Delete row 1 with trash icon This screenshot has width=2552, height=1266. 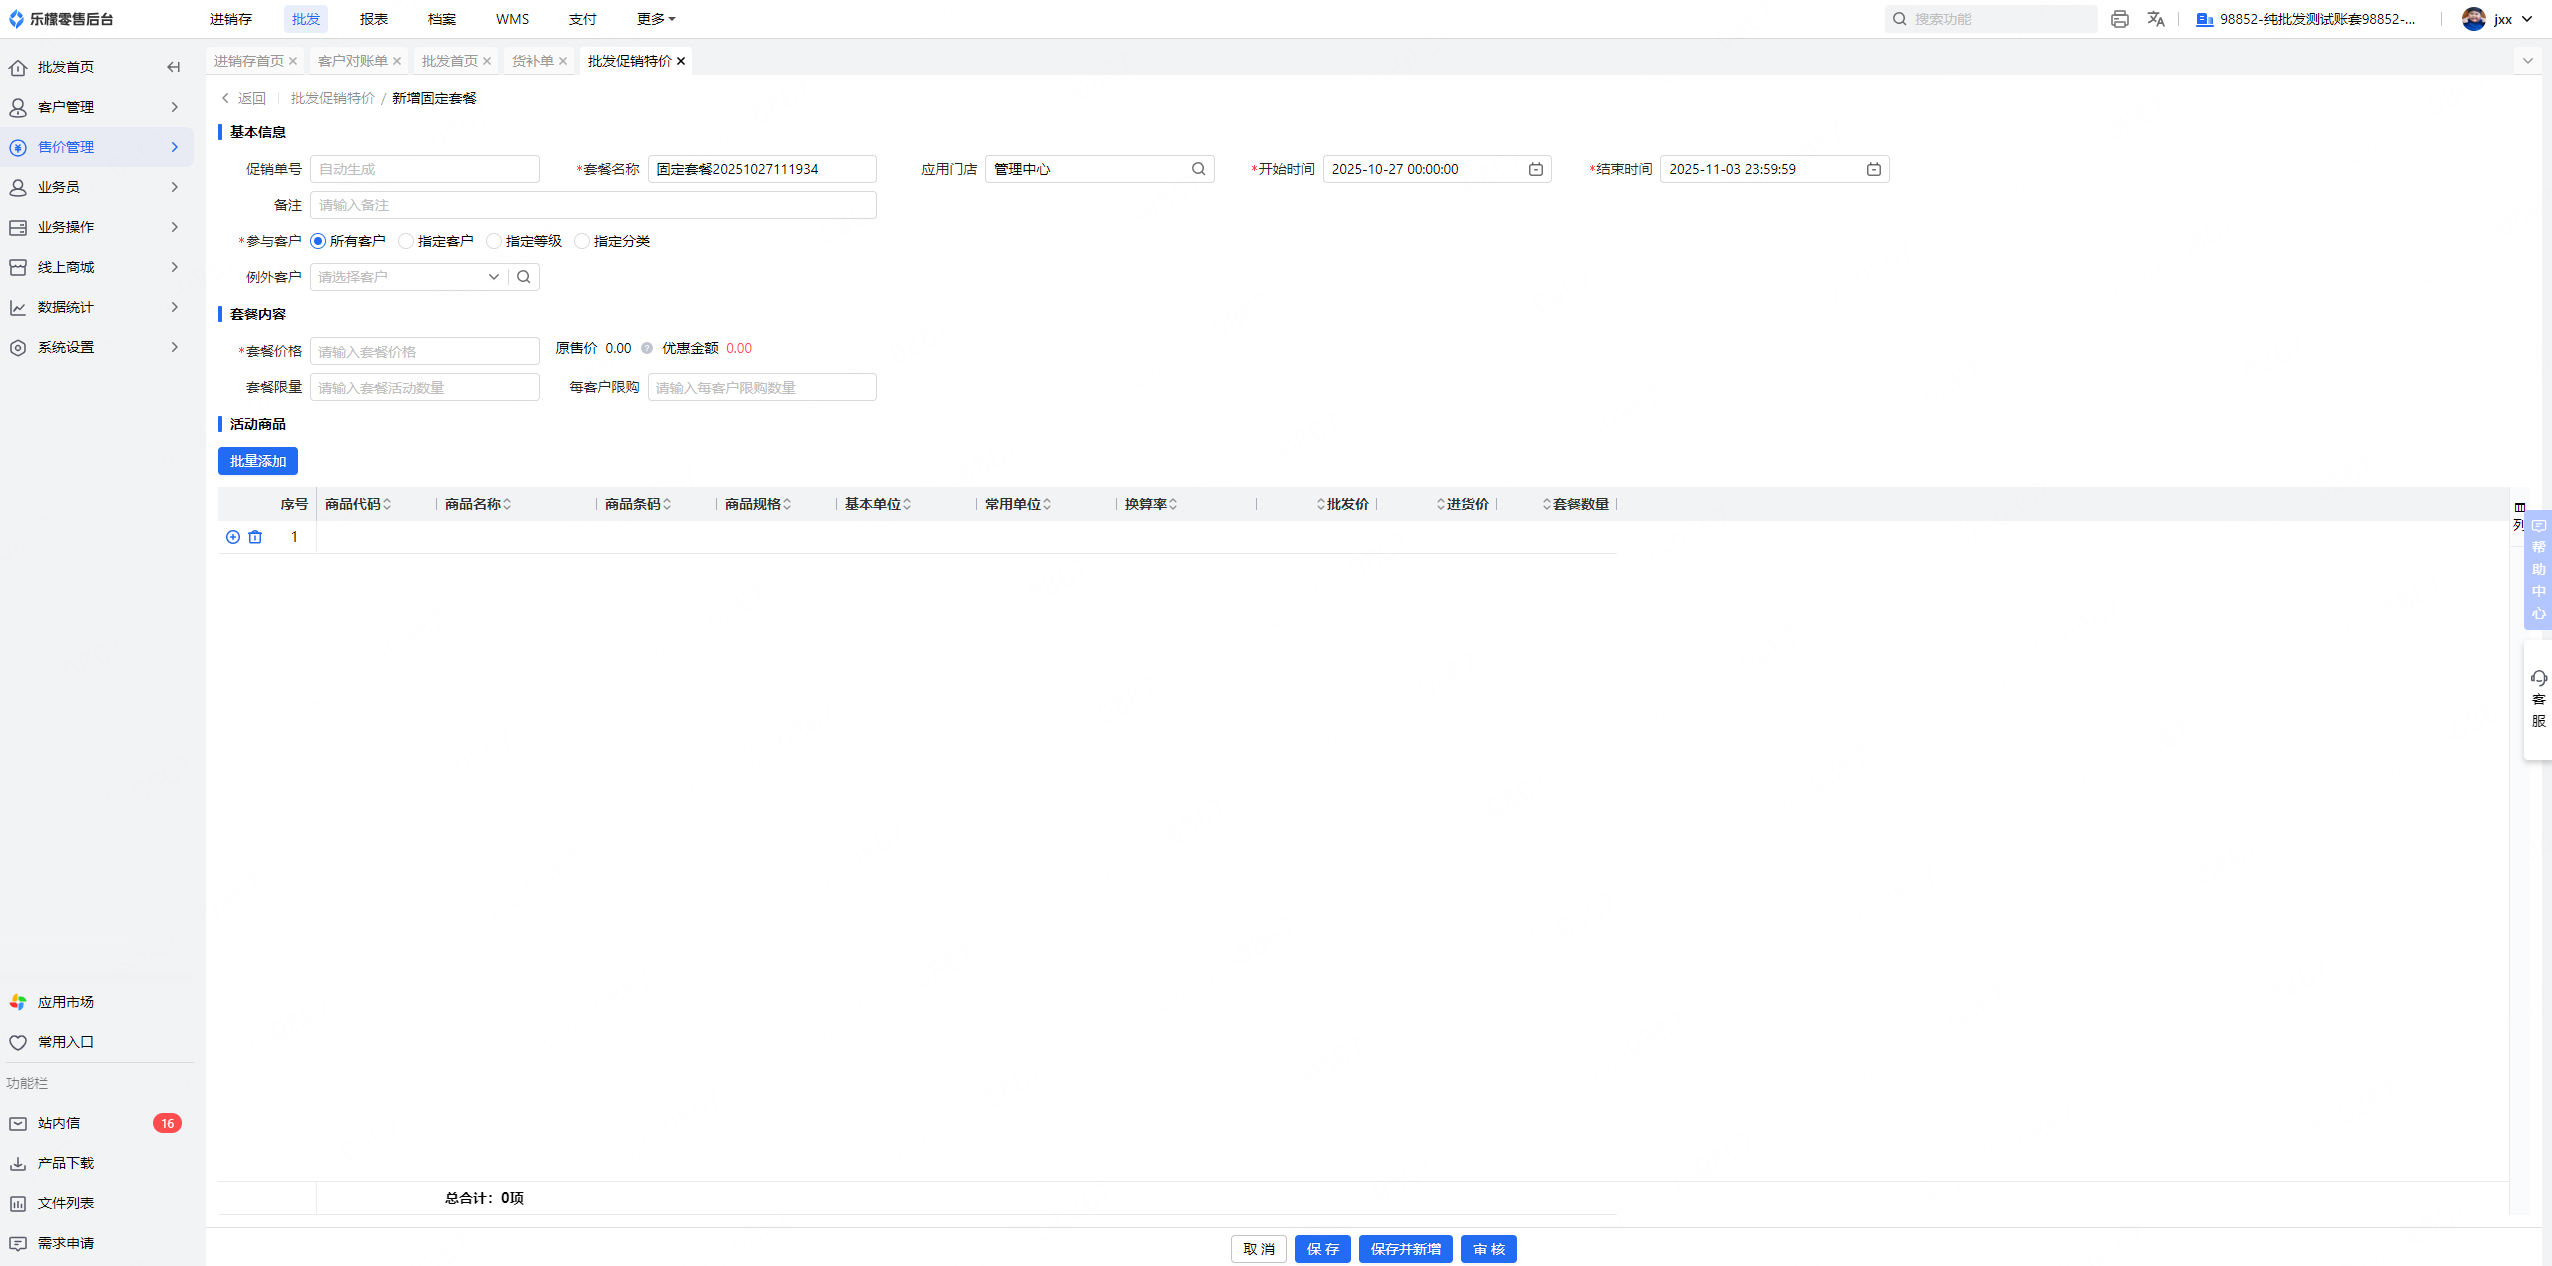255,537
